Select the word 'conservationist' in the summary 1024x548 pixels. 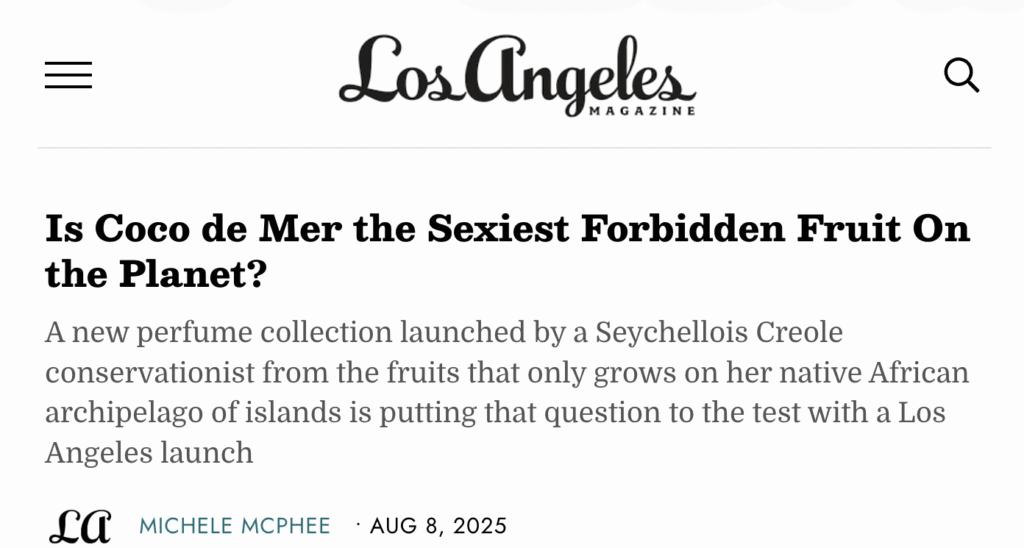(x=150, y=373)
